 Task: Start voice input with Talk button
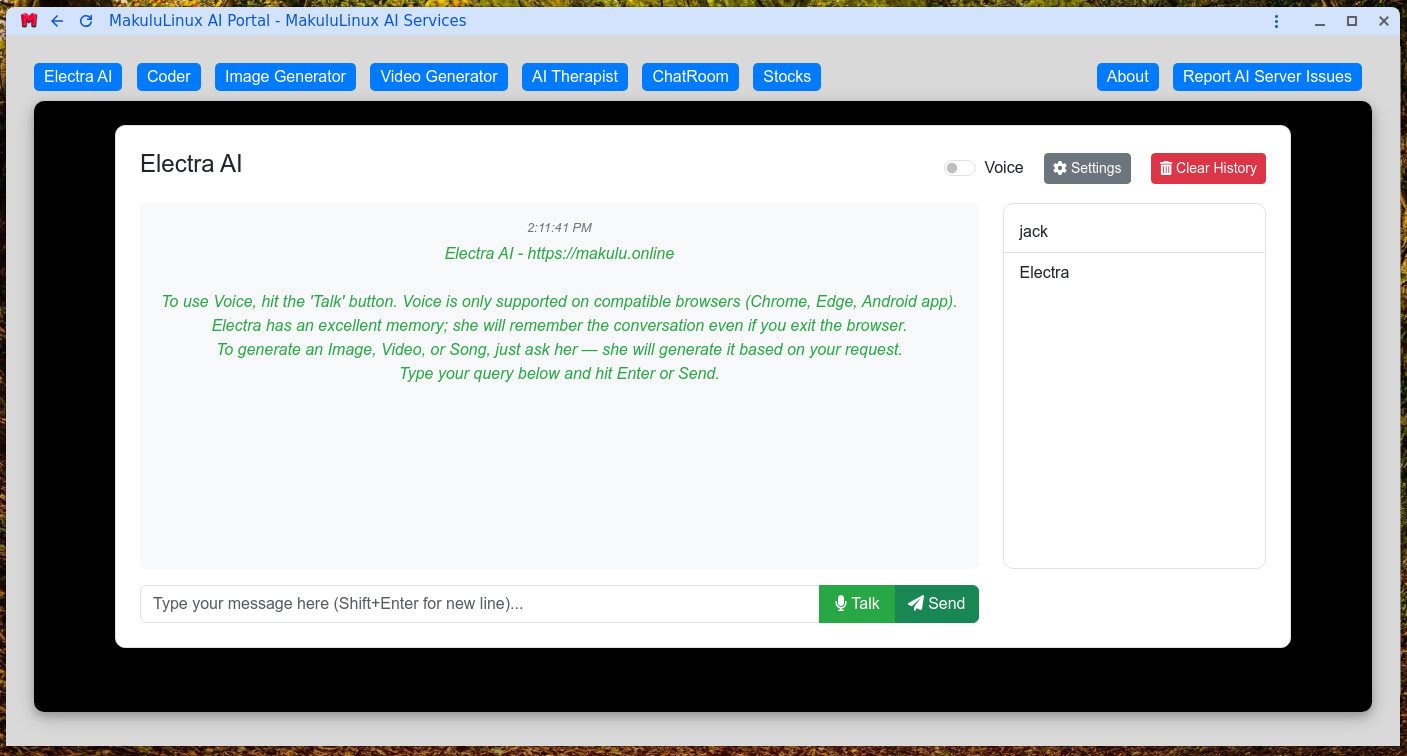point(857,604)
